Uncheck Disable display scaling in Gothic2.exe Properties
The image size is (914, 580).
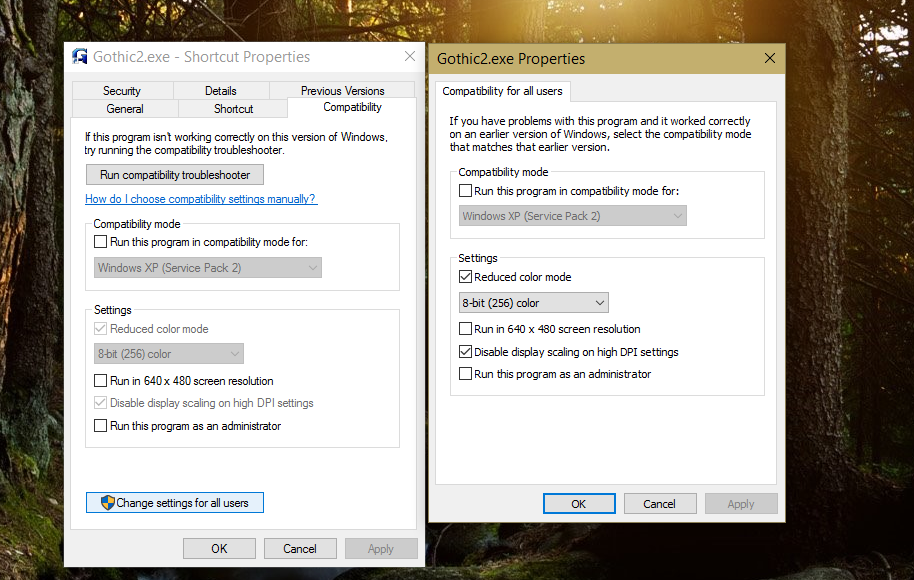pyautogui.click(x=465, y=351)
